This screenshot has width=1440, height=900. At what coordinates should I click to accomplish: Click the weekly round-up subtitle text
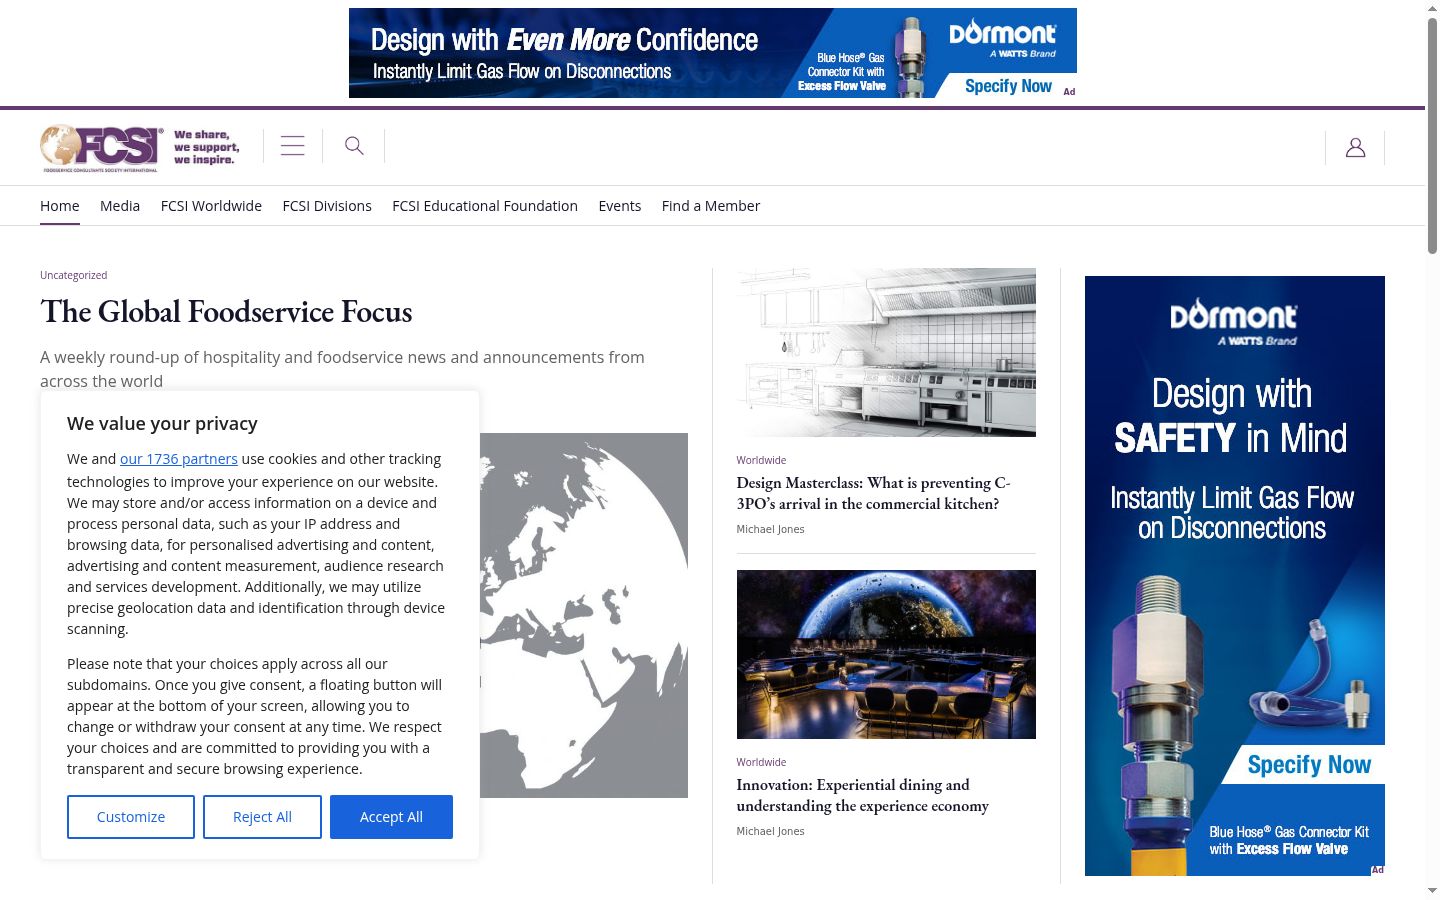342,369
